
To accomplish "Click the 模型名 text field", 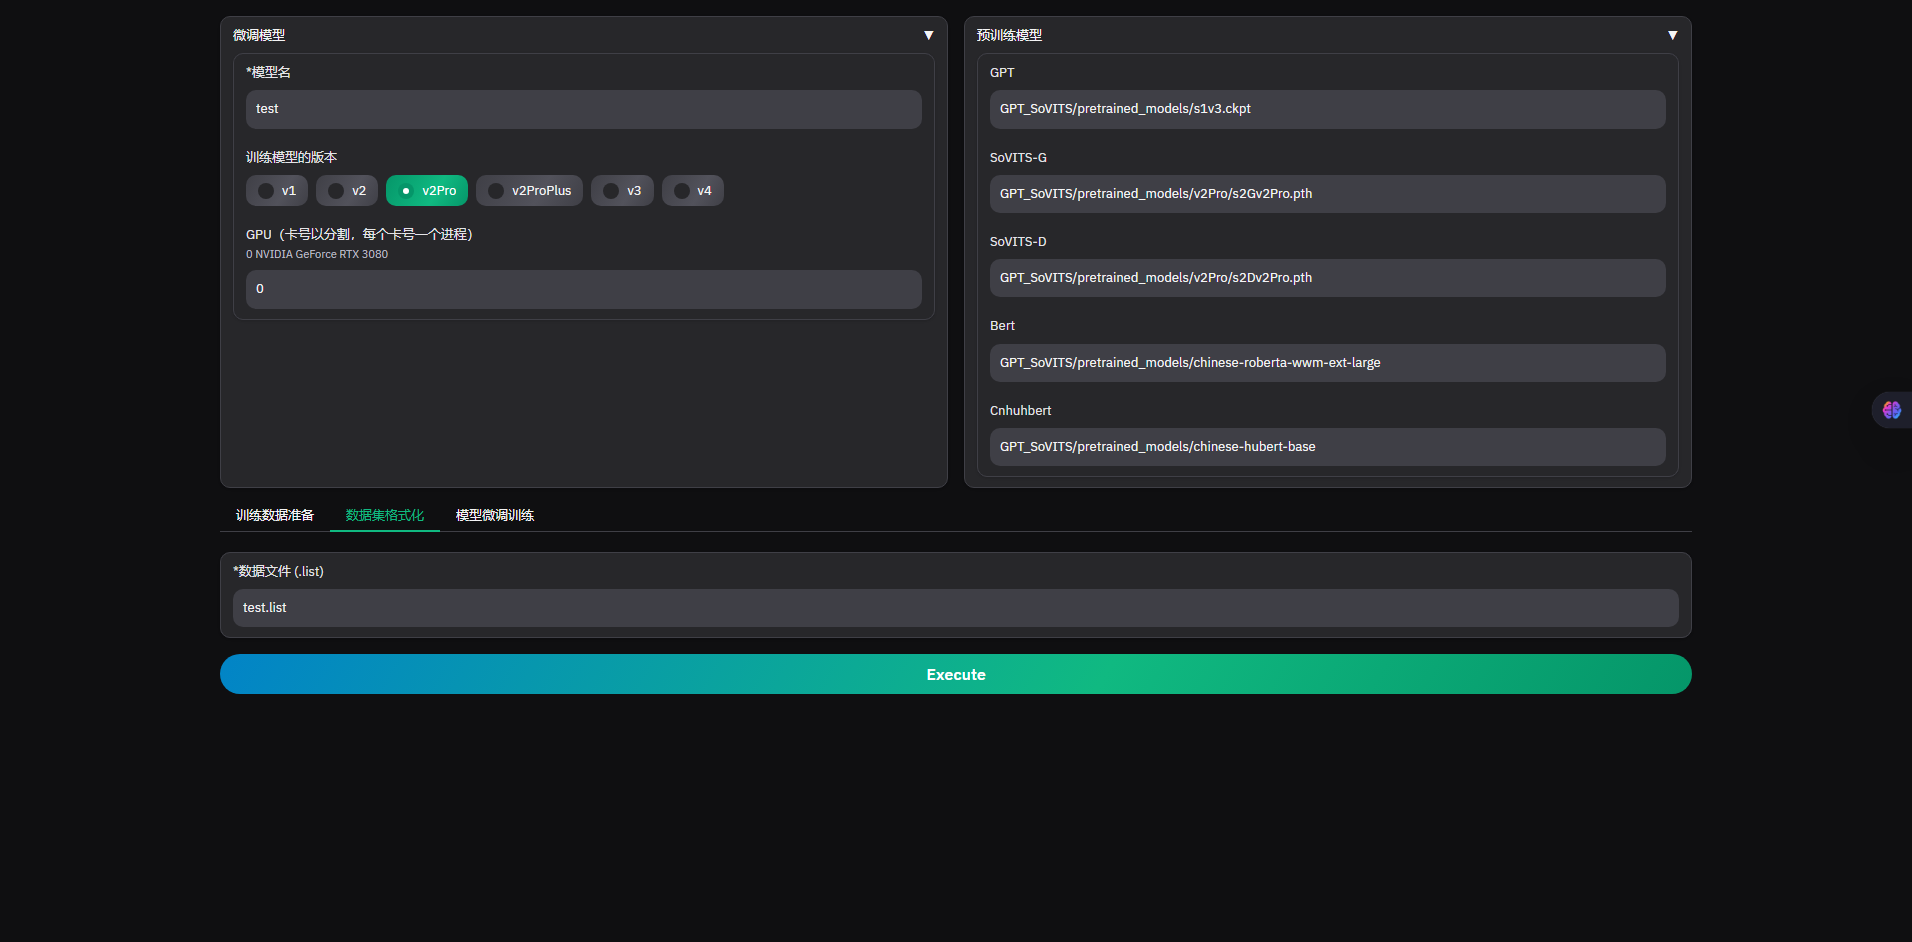I will point(583,109).
